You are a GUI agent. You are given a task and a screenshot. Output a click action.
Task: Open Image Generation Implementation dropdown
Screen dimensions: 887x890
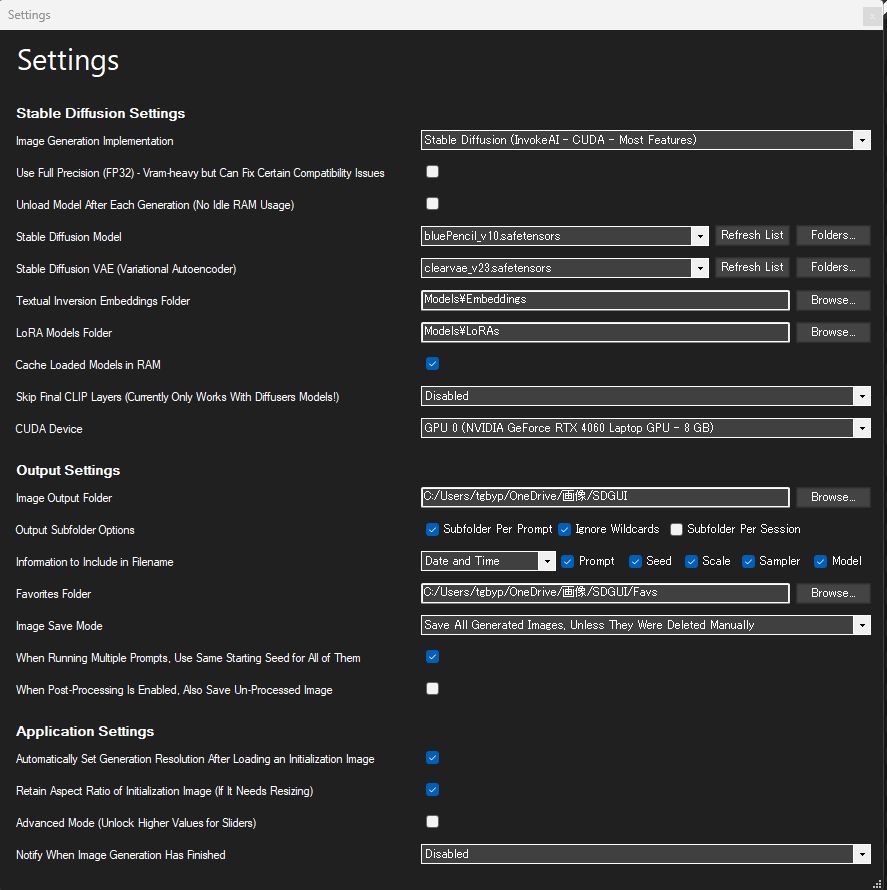coord(646,140)
